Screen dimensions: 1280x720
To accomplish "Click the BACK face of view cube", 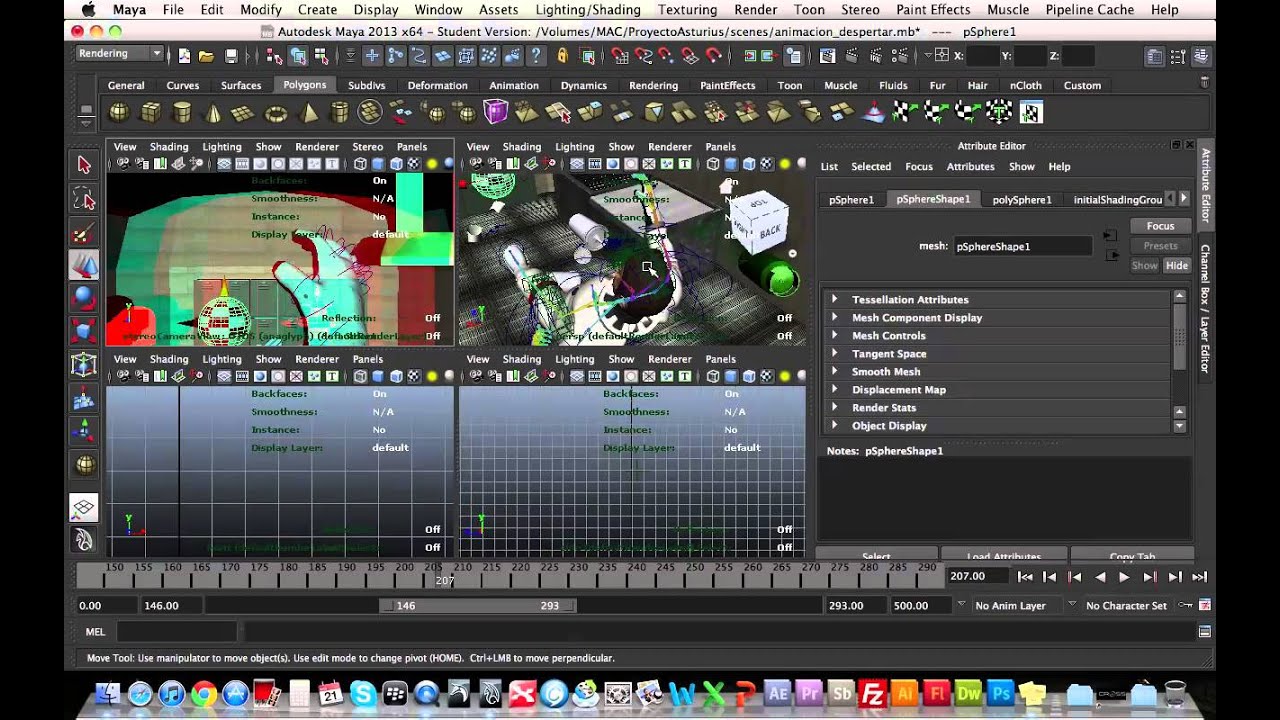I will point(769,231).
